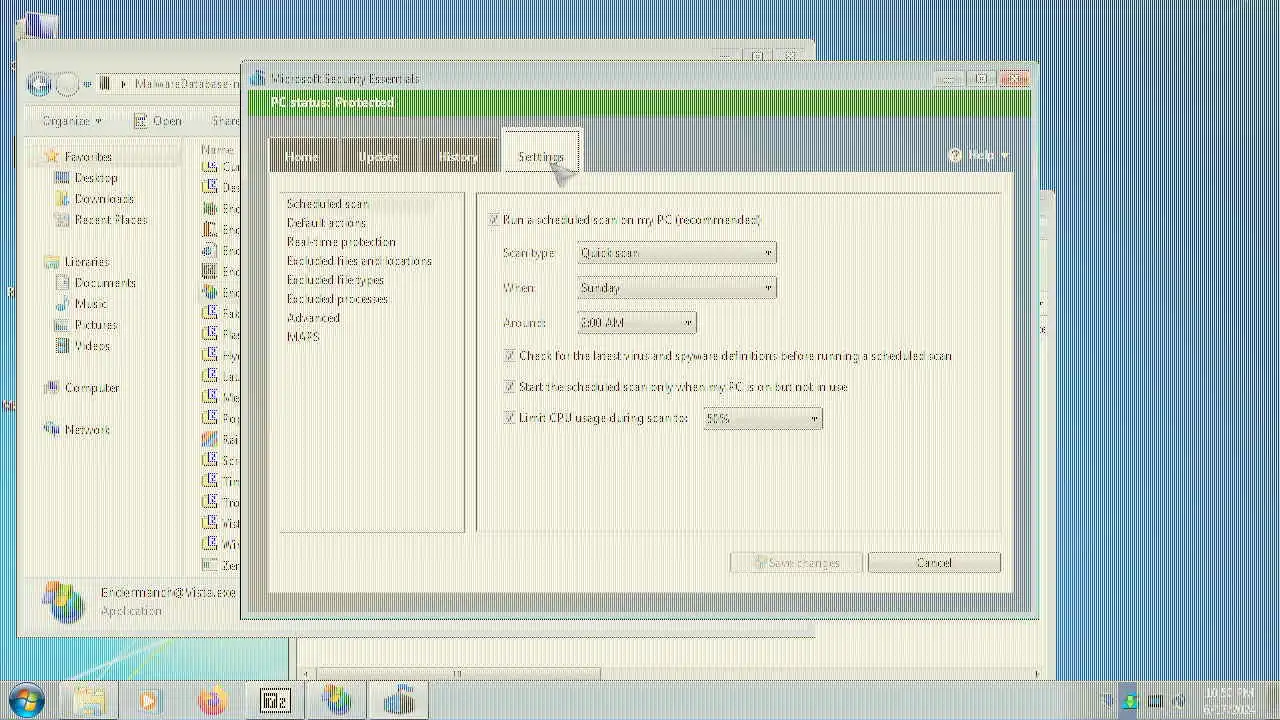The width and height of the screenshot is (1280, 720).
Task: Click the Favorites star icon in Explorer
Action: coord(52,156)
